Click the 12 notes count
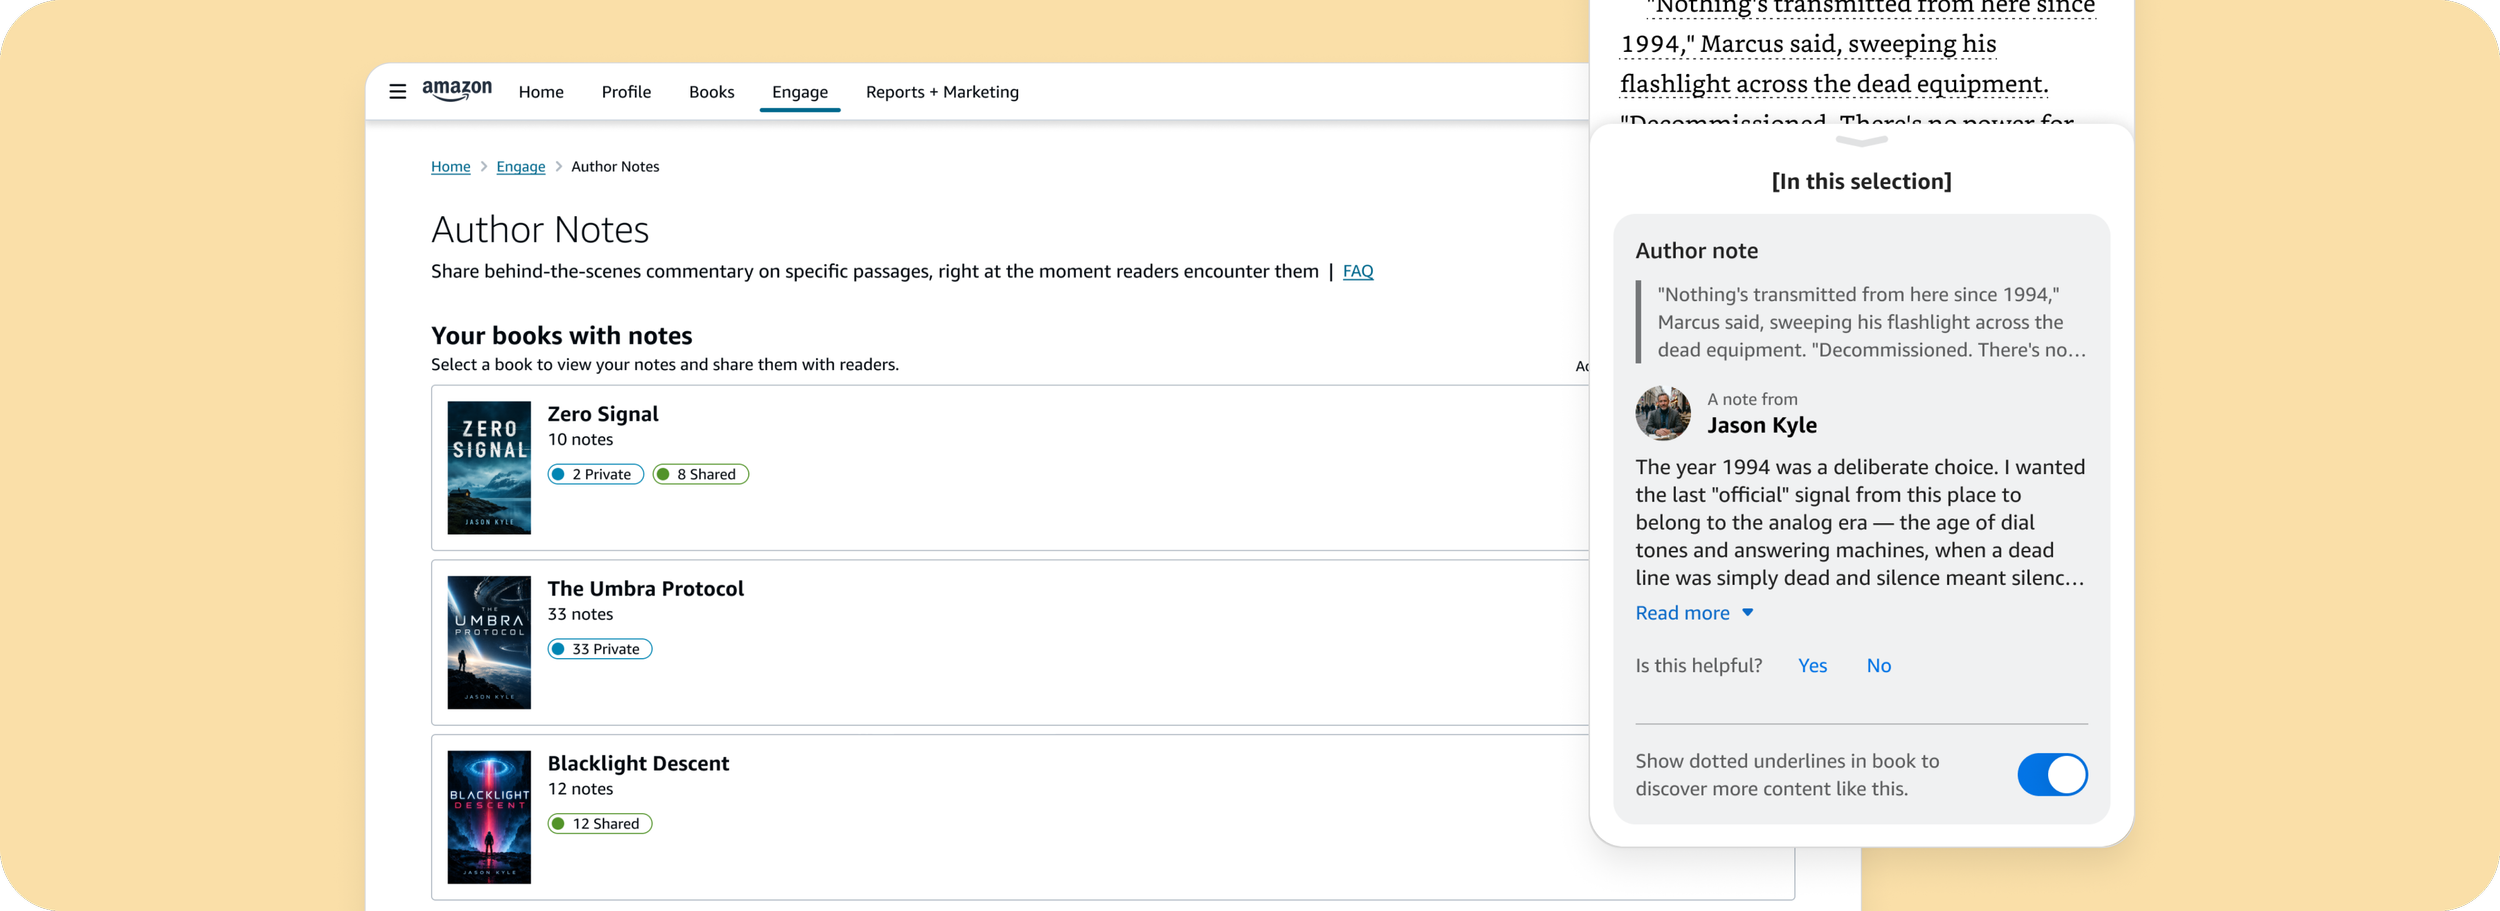This screenshot has height=911, width=2500. (x=580, y=790)
